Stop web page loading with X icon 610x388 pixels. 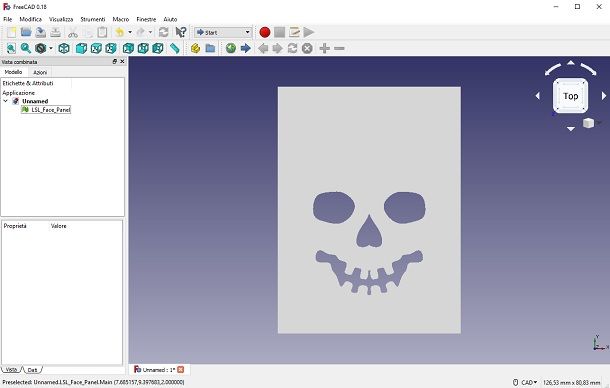[x=307, y=48]
